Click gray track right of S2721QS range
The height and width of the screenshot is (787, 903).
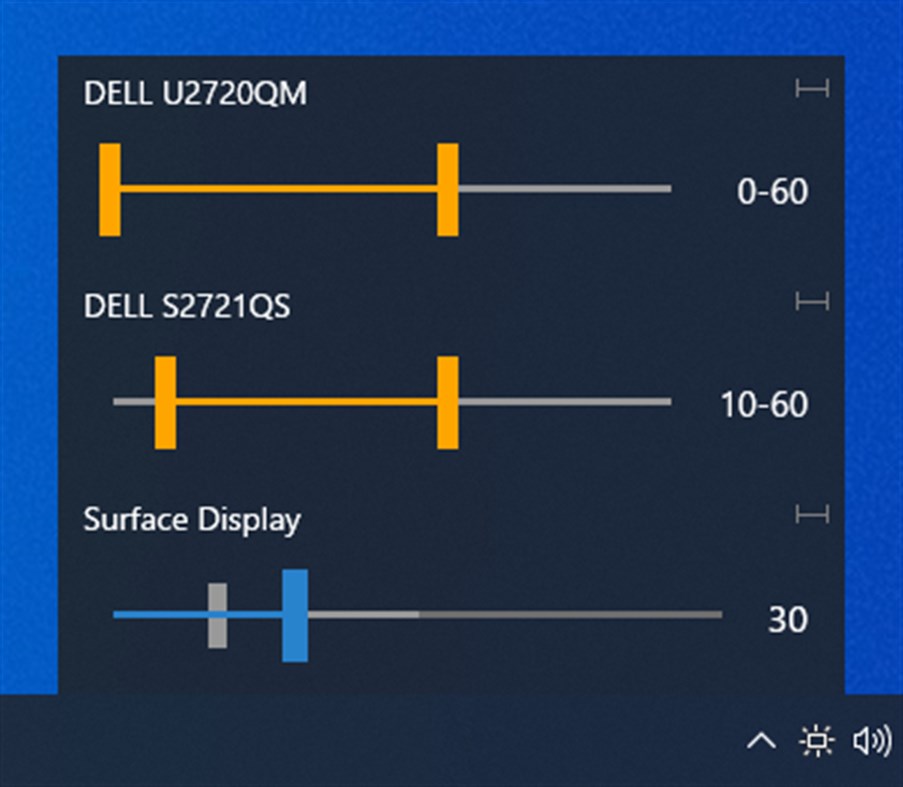(x=565, y=402)
